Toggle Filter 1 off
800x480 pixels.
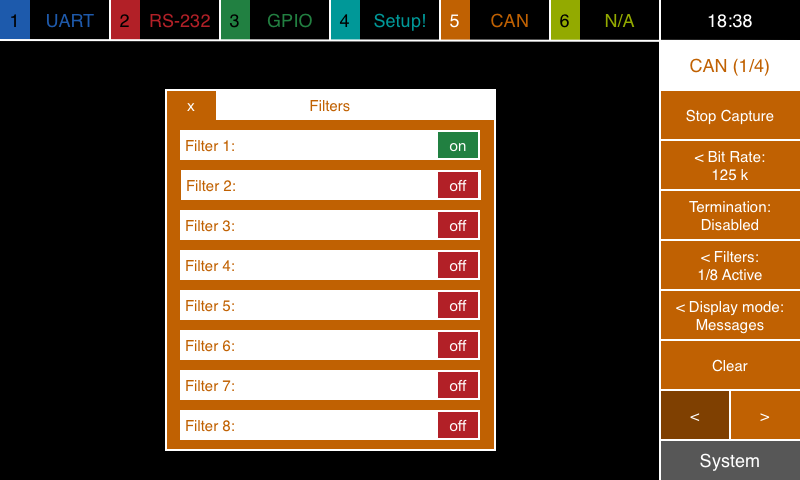pyautogui.click(x=458, y=145)
